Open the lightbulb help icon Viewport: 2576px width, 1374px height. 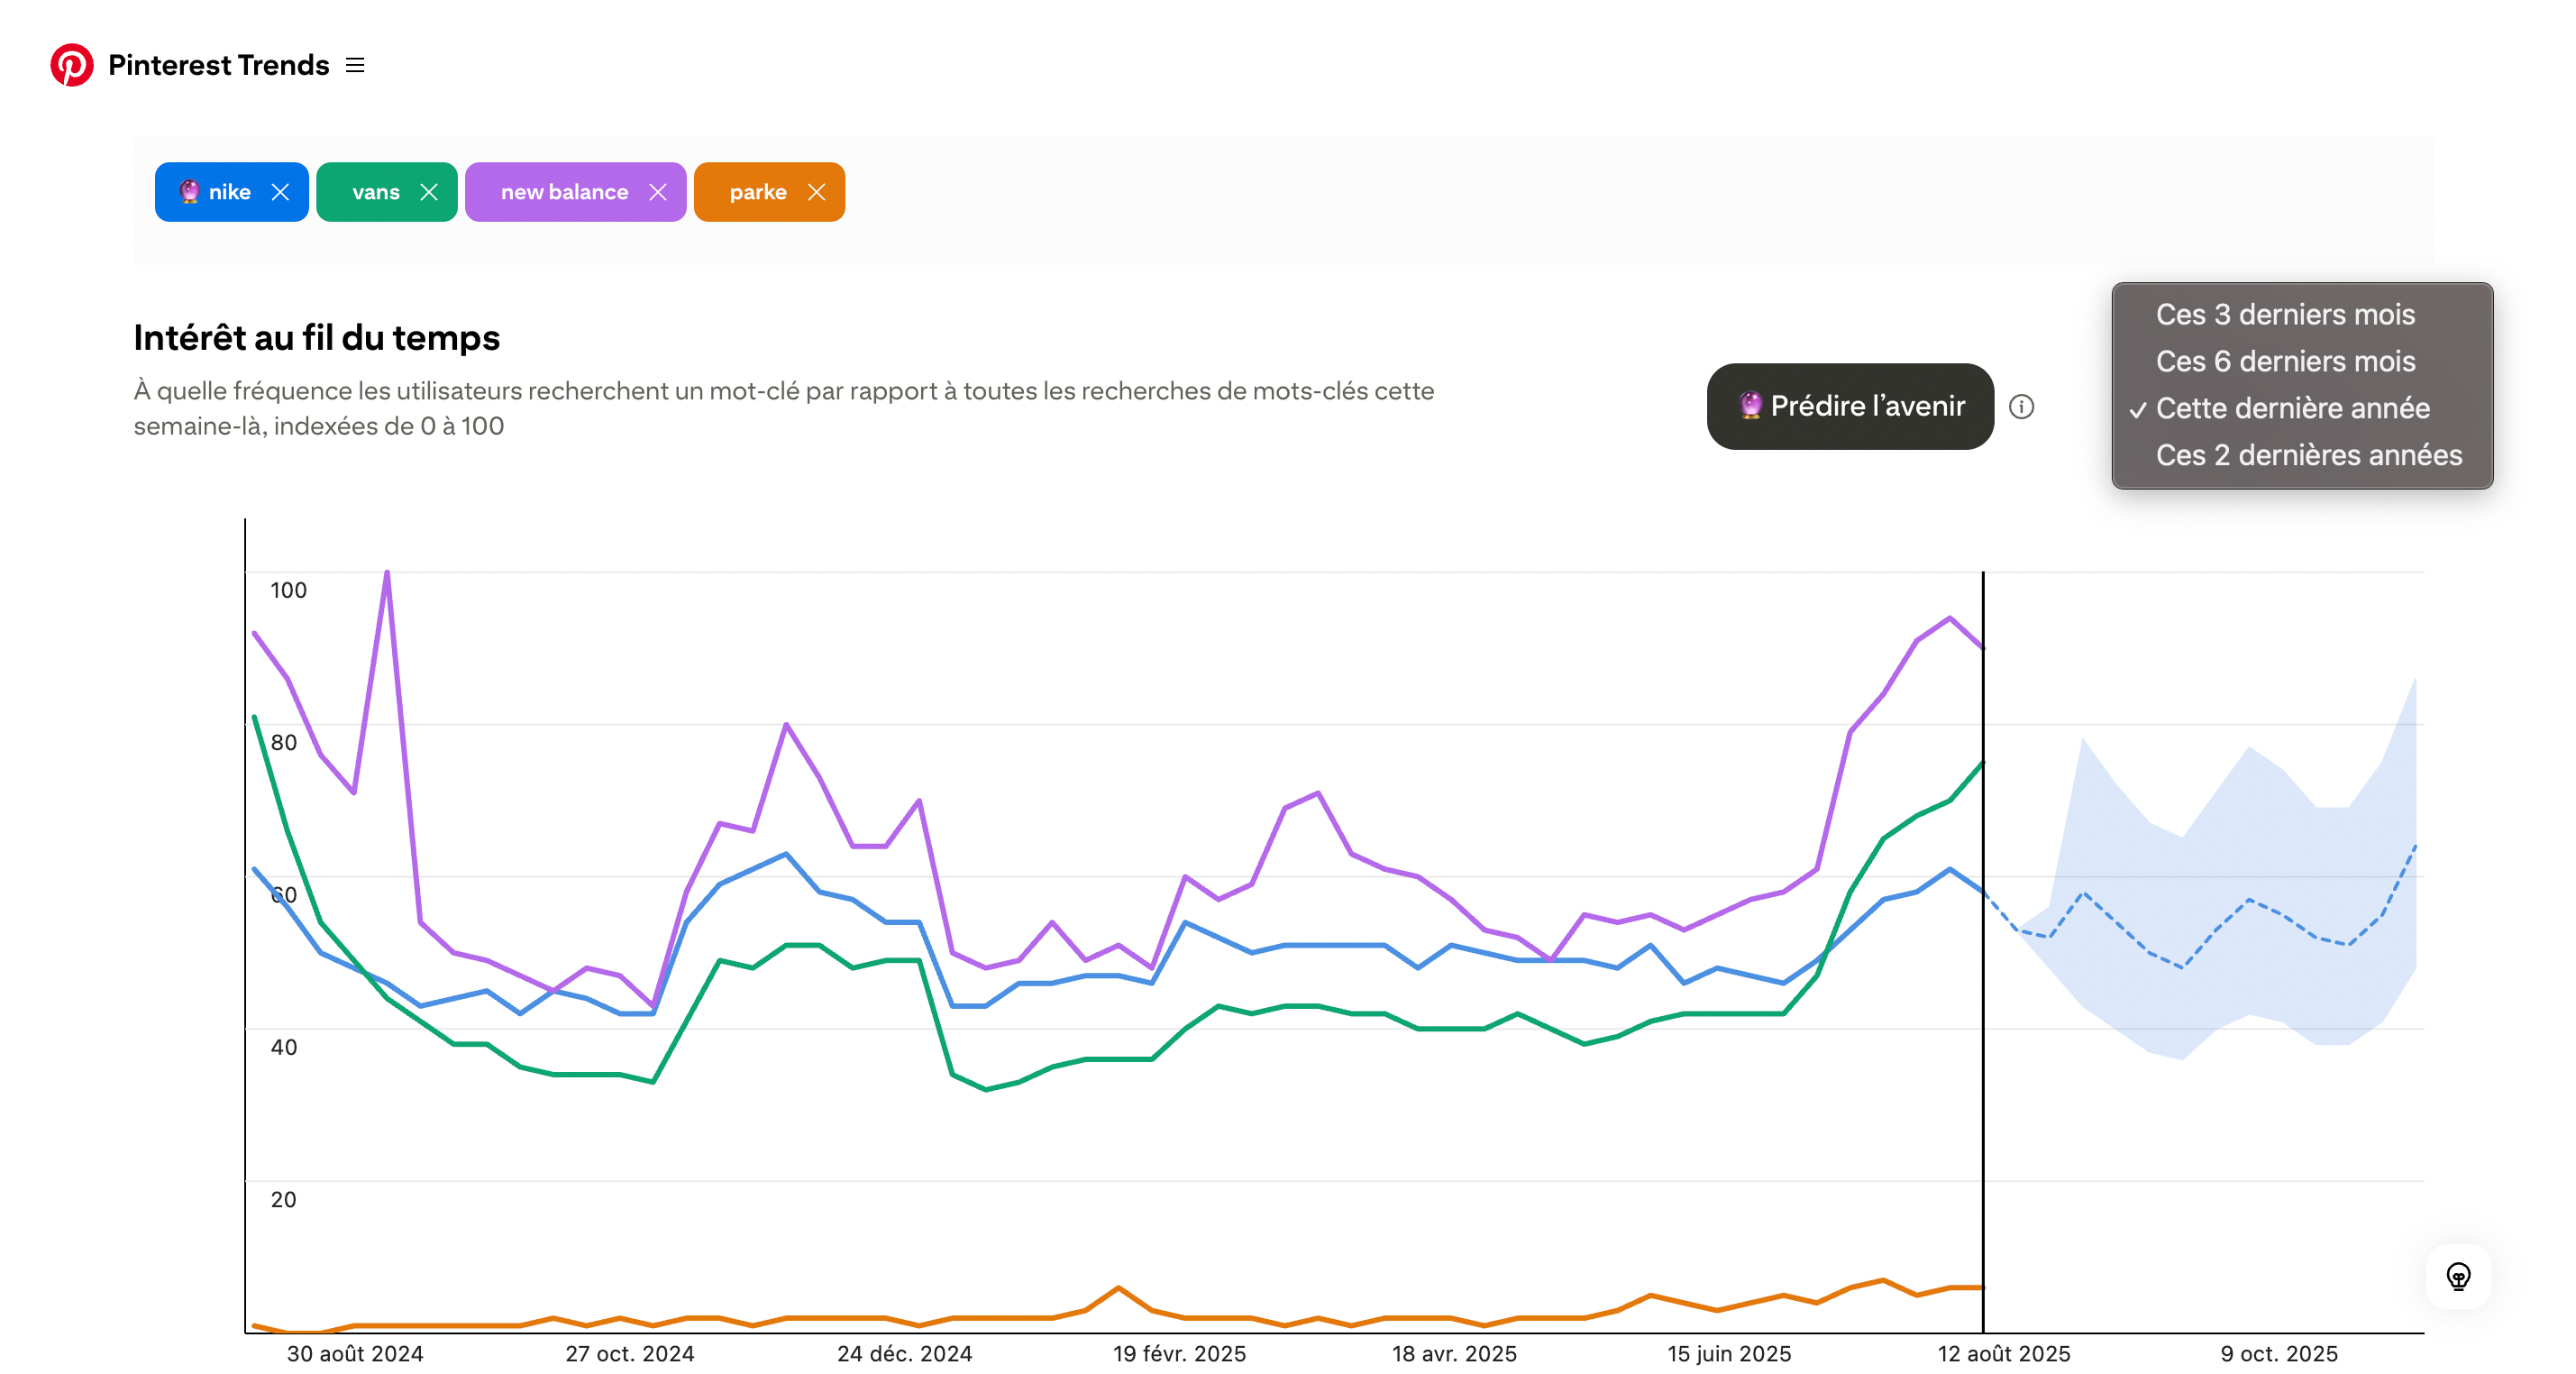pos(2458,1277)
